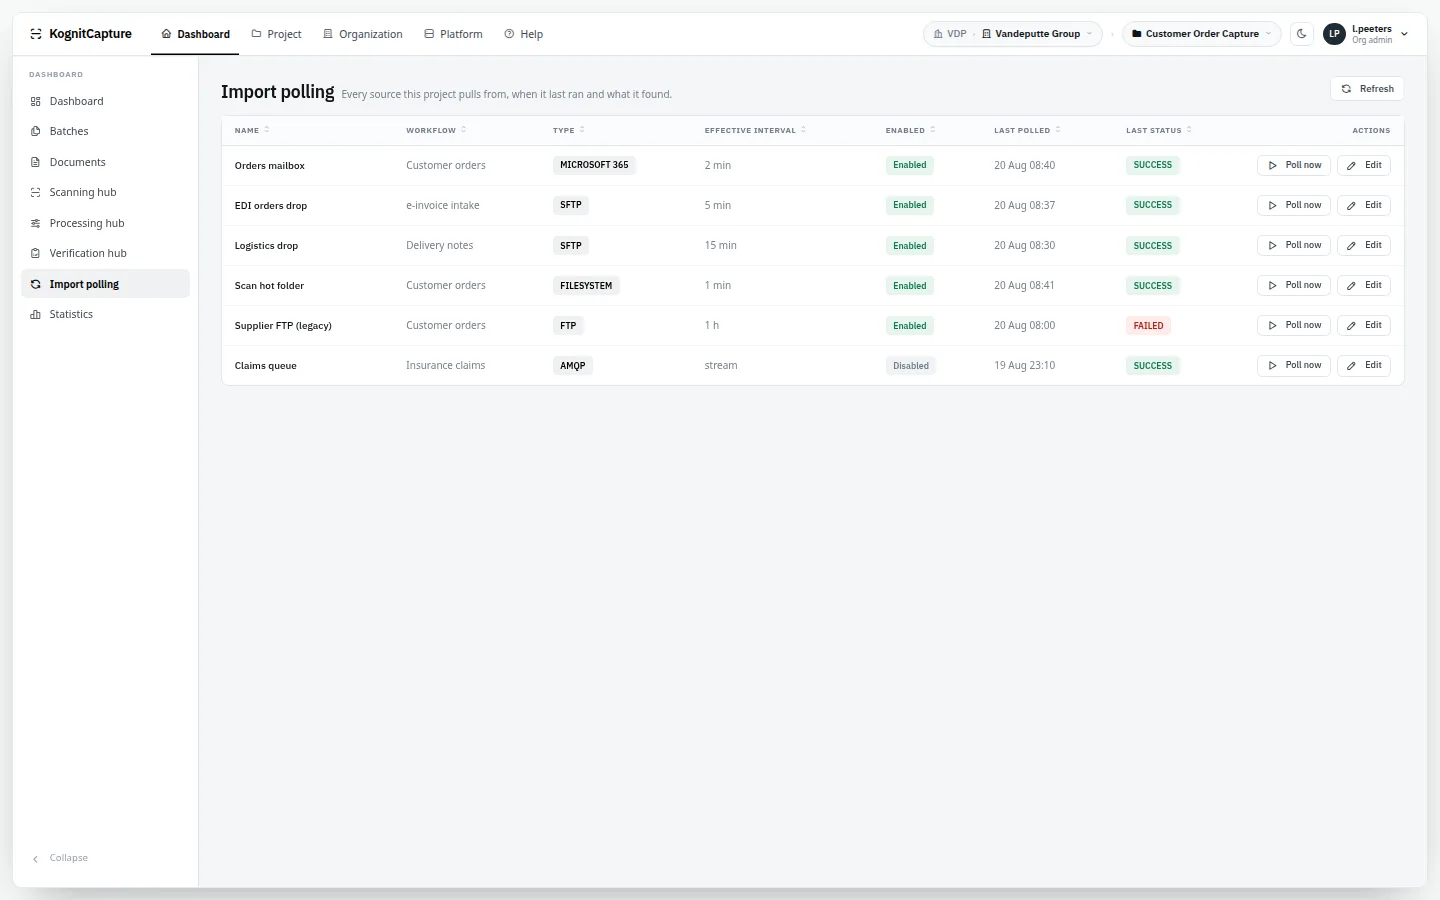Click the e-invoice intake workflow cell
The width and height of the screenshot is (1440, 900).
pos(443,206)
